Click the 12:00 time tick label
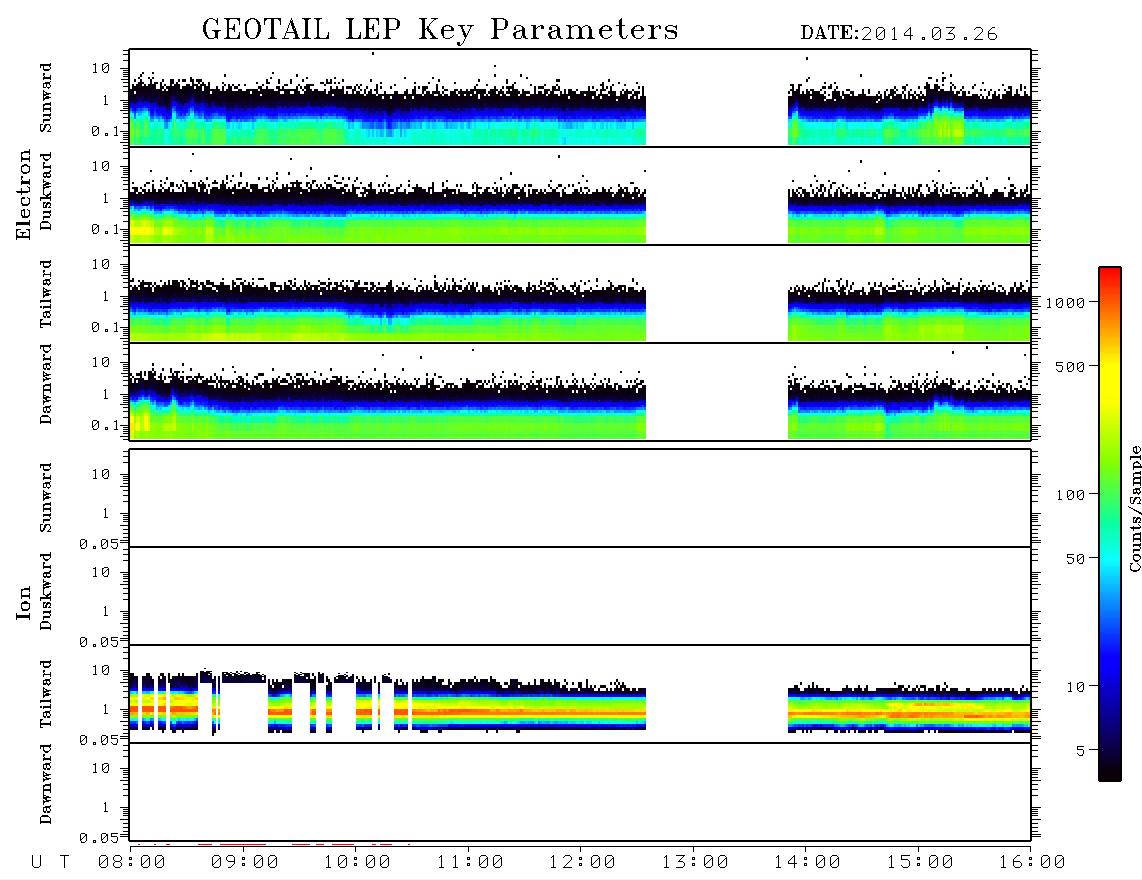 (582, 863)
